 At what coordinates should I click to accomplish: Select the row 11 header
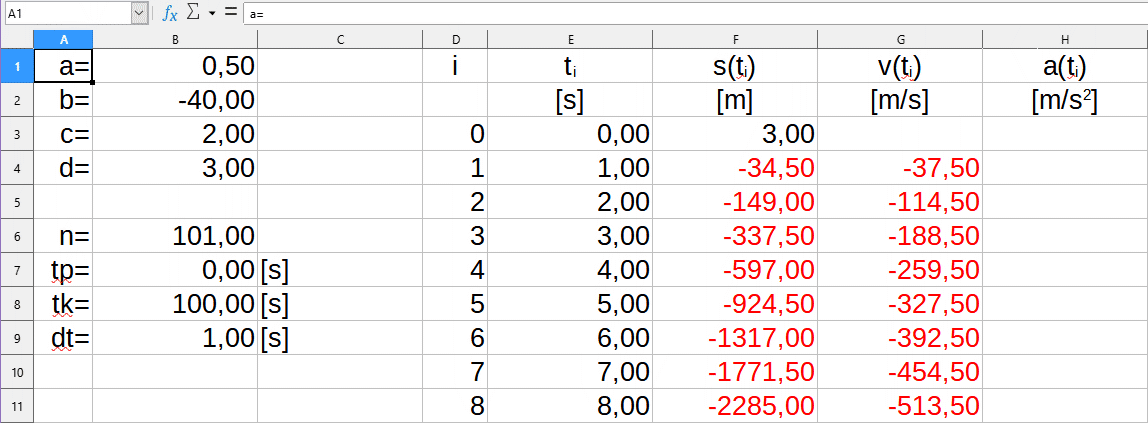pos(16,406)
